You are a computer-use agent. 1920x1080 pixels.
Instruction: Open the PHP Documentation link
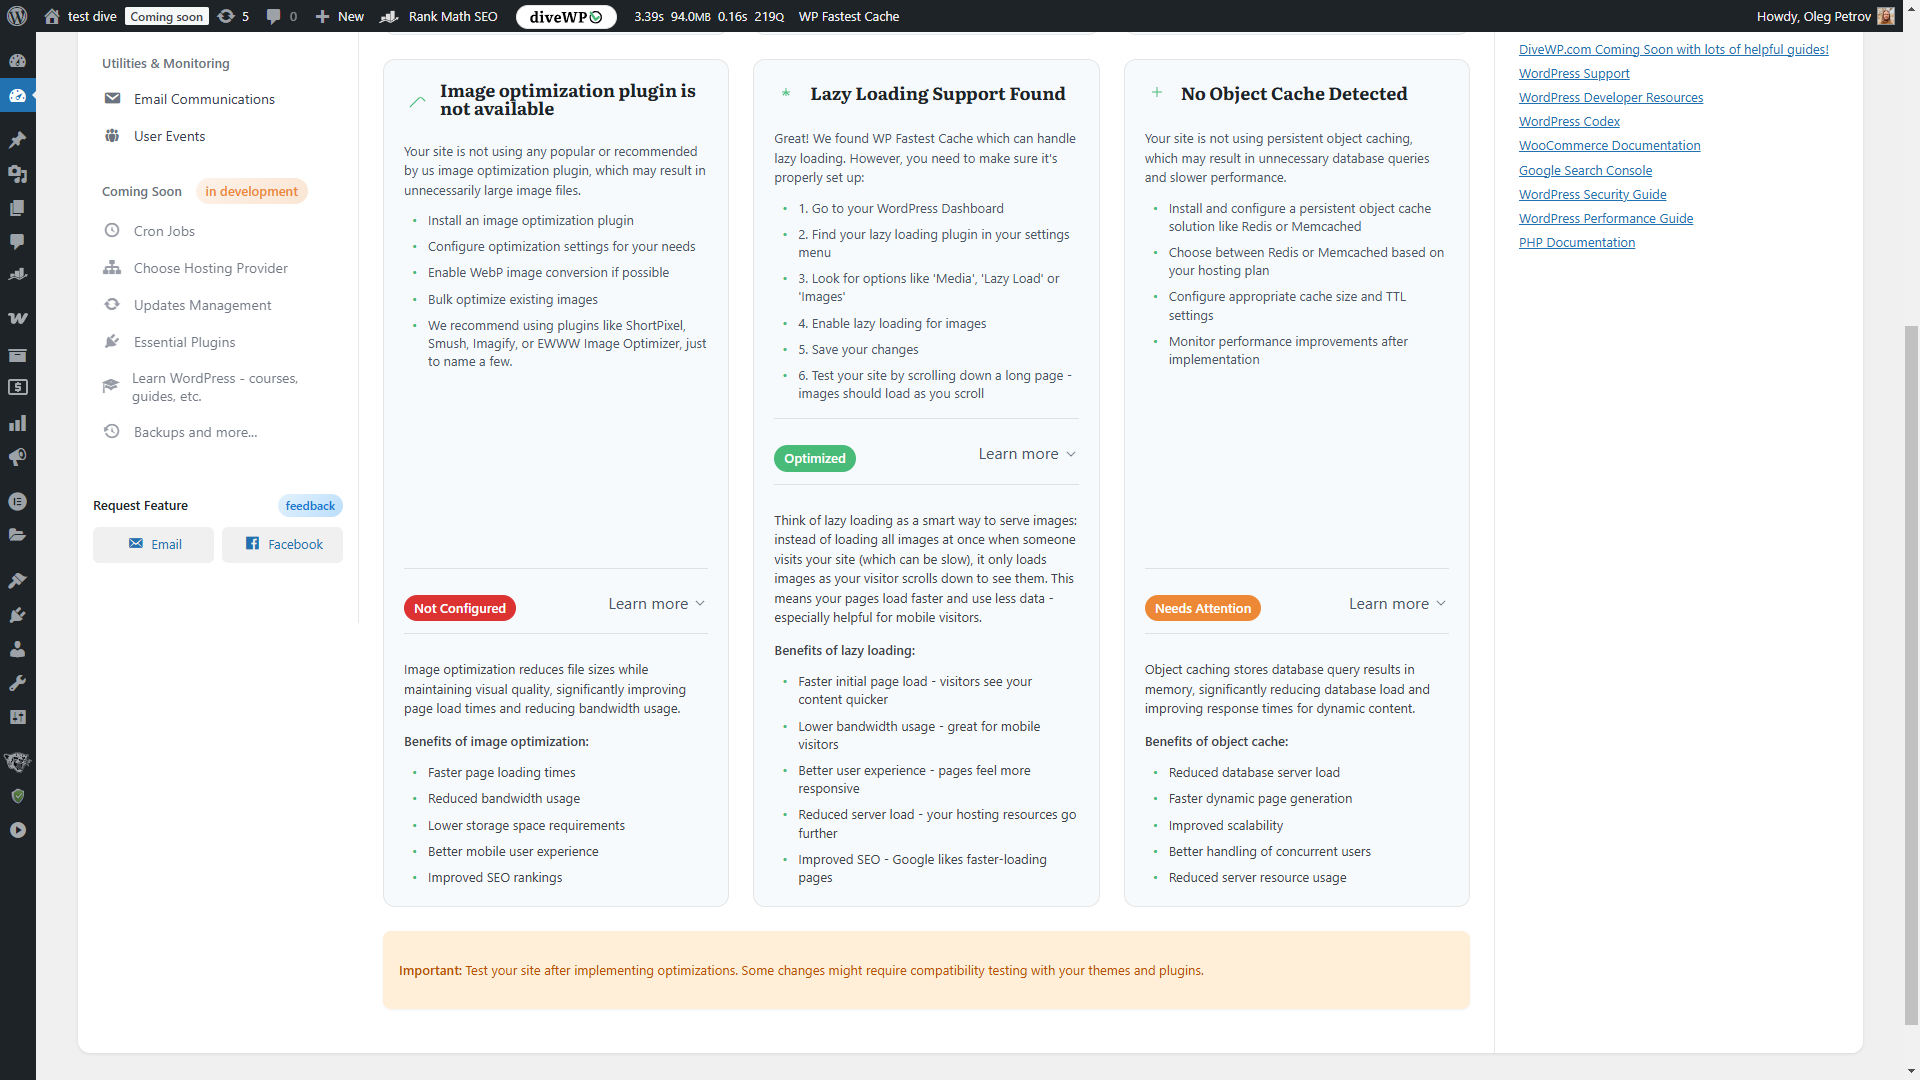click(1577, 242)
